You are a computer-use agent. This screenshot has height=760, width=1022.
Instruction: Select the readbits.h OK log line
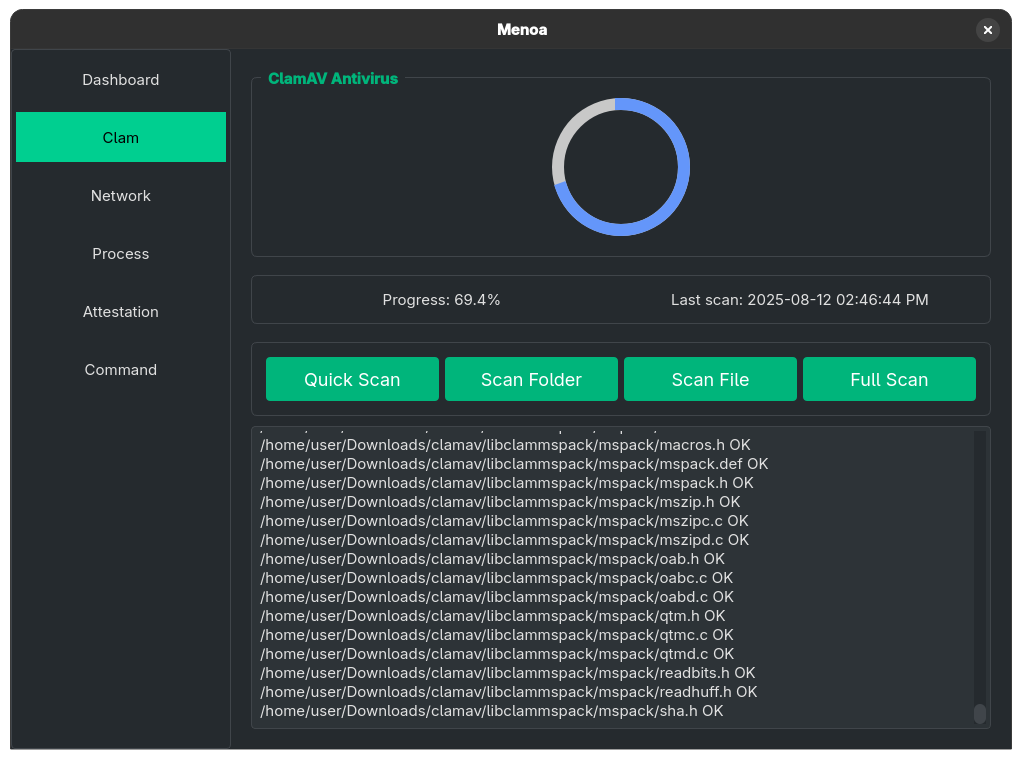(x=508, y=673)
